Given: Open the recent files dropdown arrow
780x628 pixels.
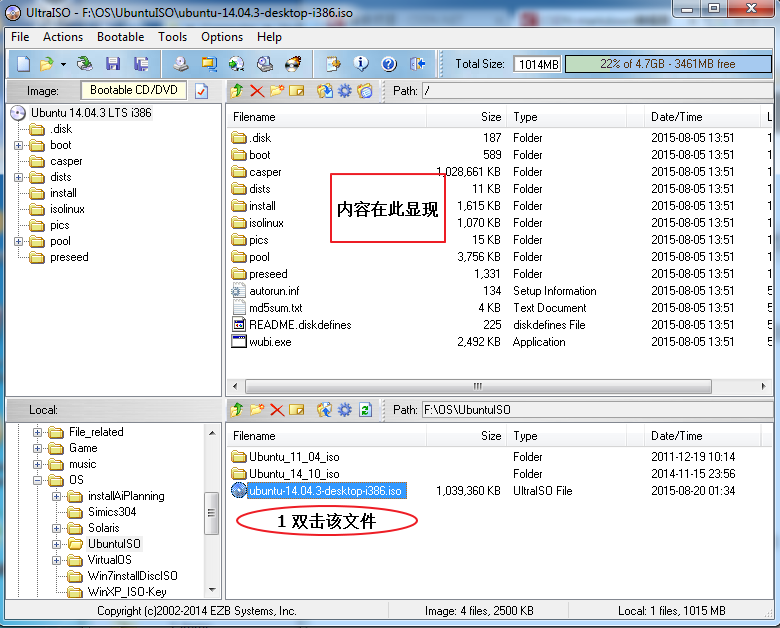Looking at the screenshot, I should click(63, 64).
